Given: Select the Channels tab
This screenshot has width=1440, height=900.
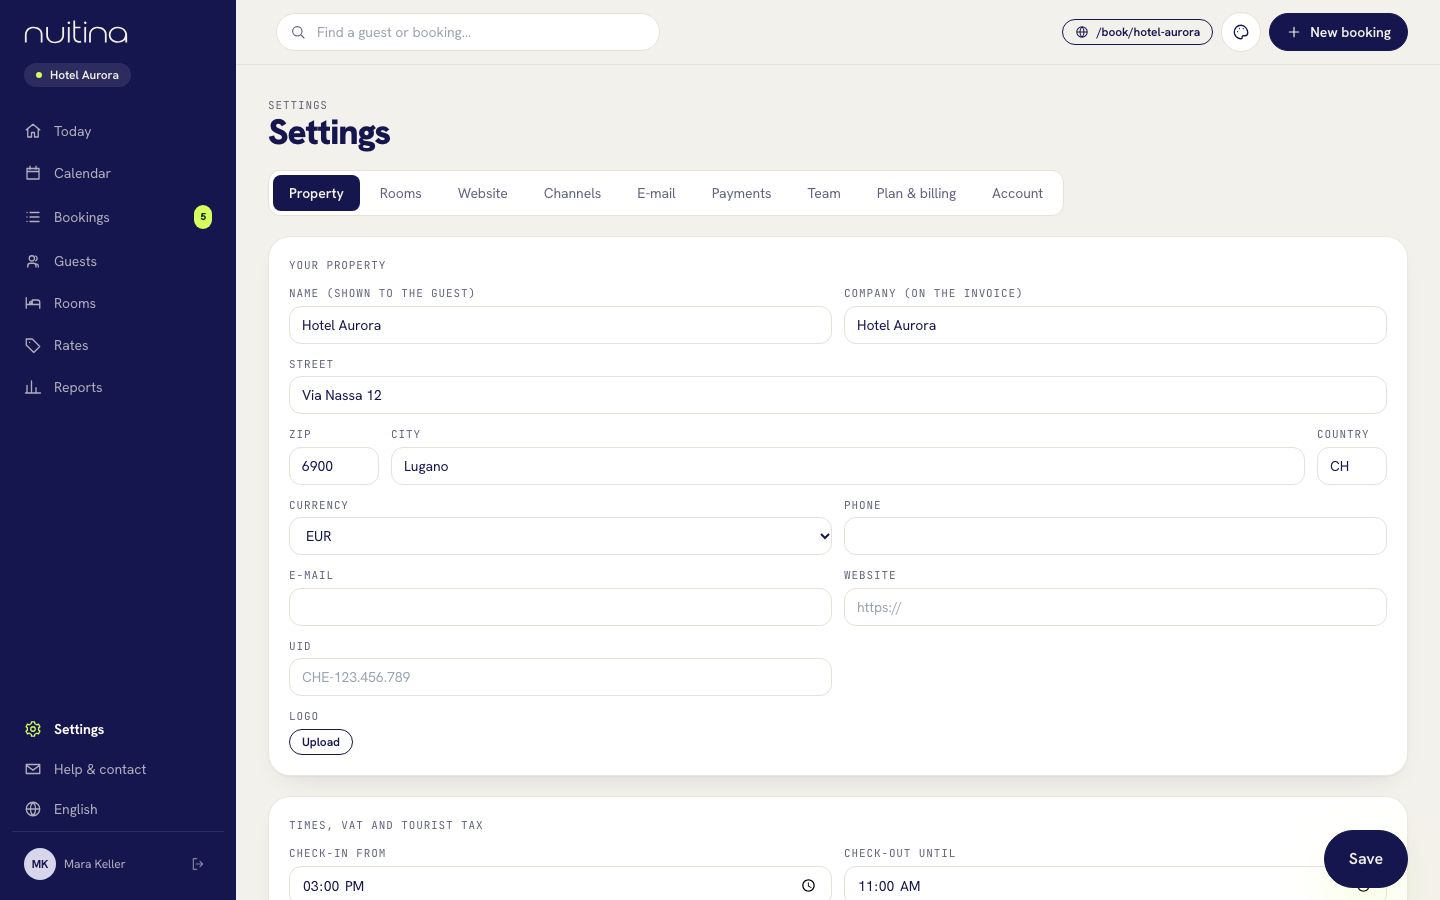Looking at the screenshot, I should point(572,193).
